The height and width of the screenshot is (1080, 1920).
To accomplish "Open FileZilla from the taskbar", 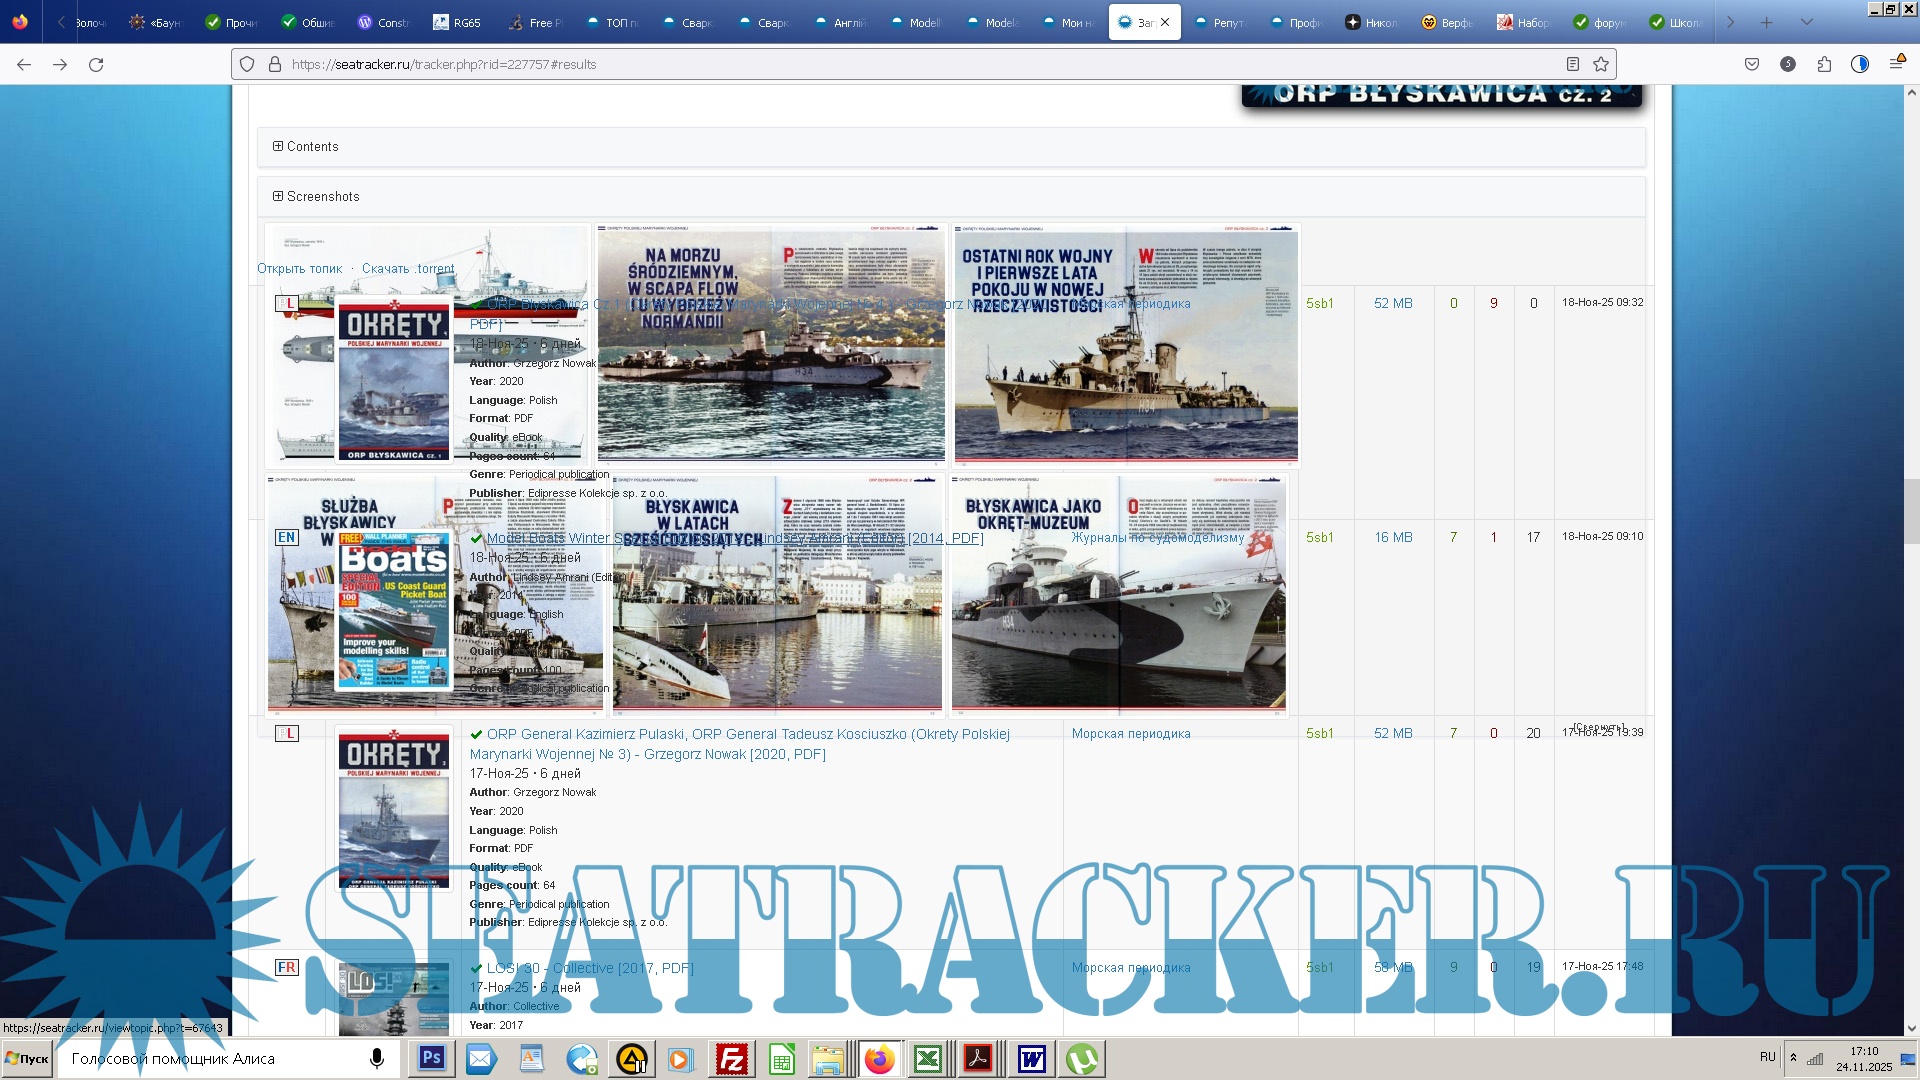I will [x=732, y=1059].
